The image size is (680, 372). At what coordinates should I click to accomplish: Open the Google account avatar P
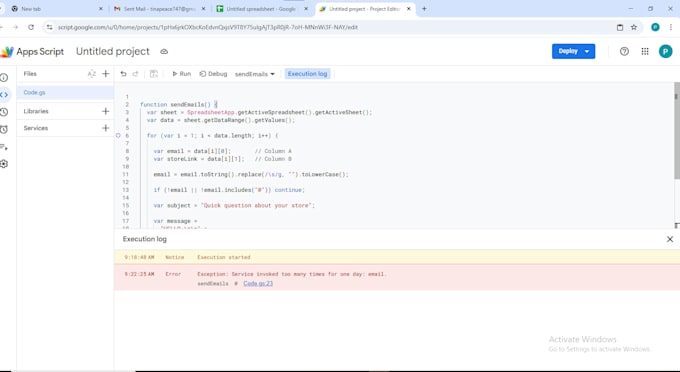click(x=665, y=51)
